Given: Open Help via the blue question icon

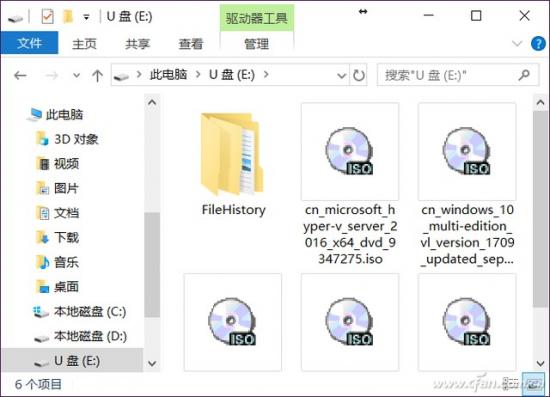Looking at the screenshot, I should pyautogui.click(x=538, y=44).
